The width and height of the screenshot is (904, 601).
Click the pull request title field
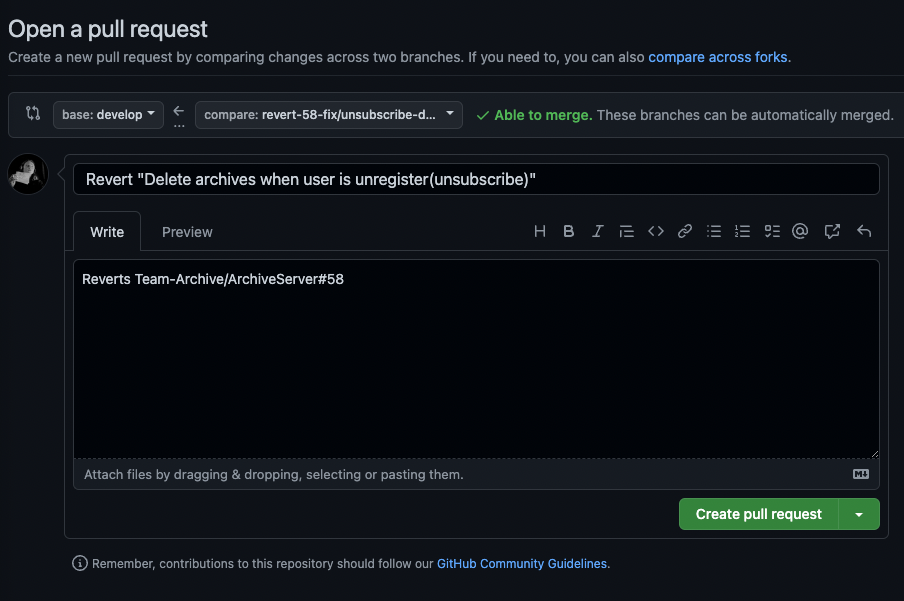[x=476, y=179]
